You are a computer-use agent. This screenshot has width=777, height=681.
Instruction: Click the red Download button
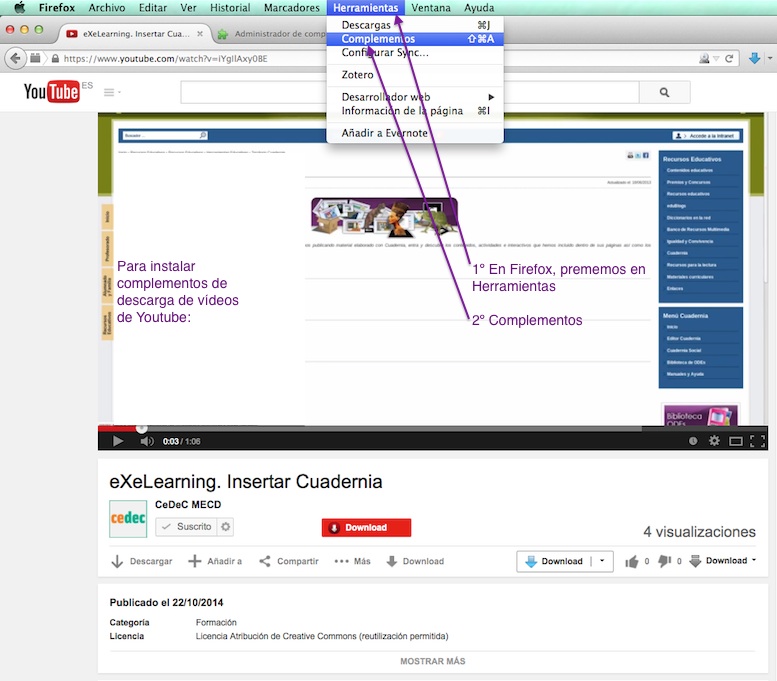pyautogui.click(x=366, y=527)
